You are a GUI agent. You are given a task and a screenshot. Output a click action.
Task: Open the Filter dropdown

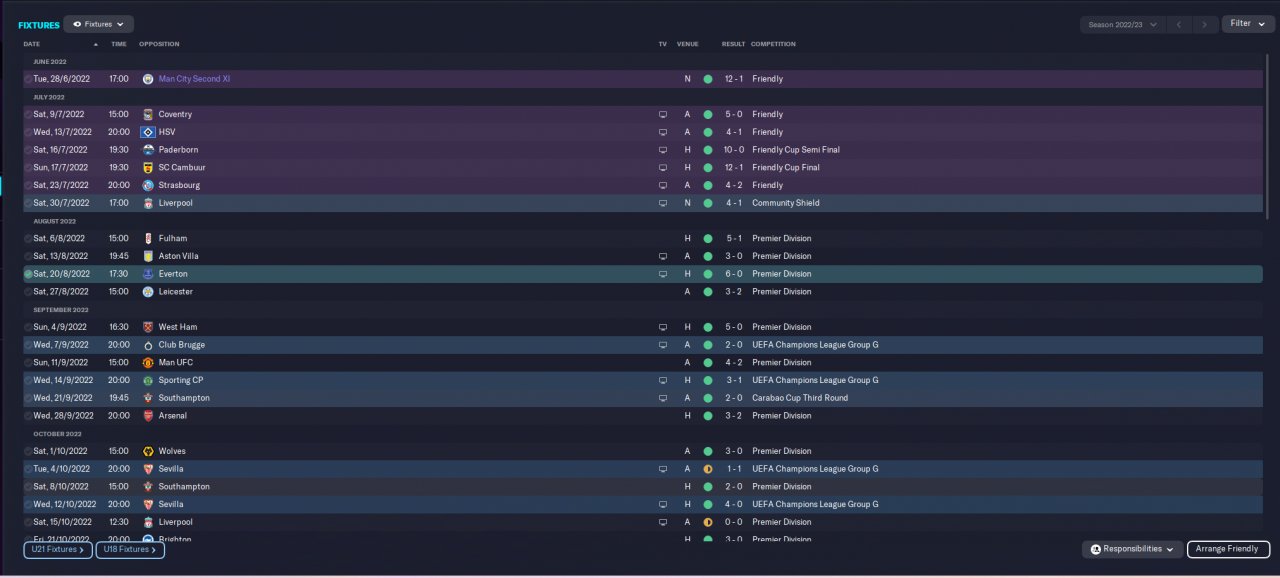click(x=1247, y=24)
